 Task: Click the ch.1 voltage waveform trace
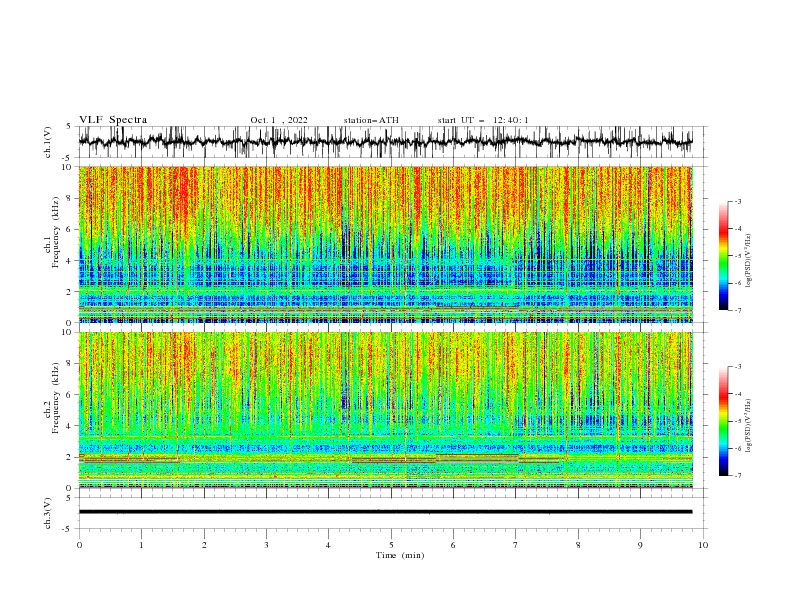click(x=385, y=141)
